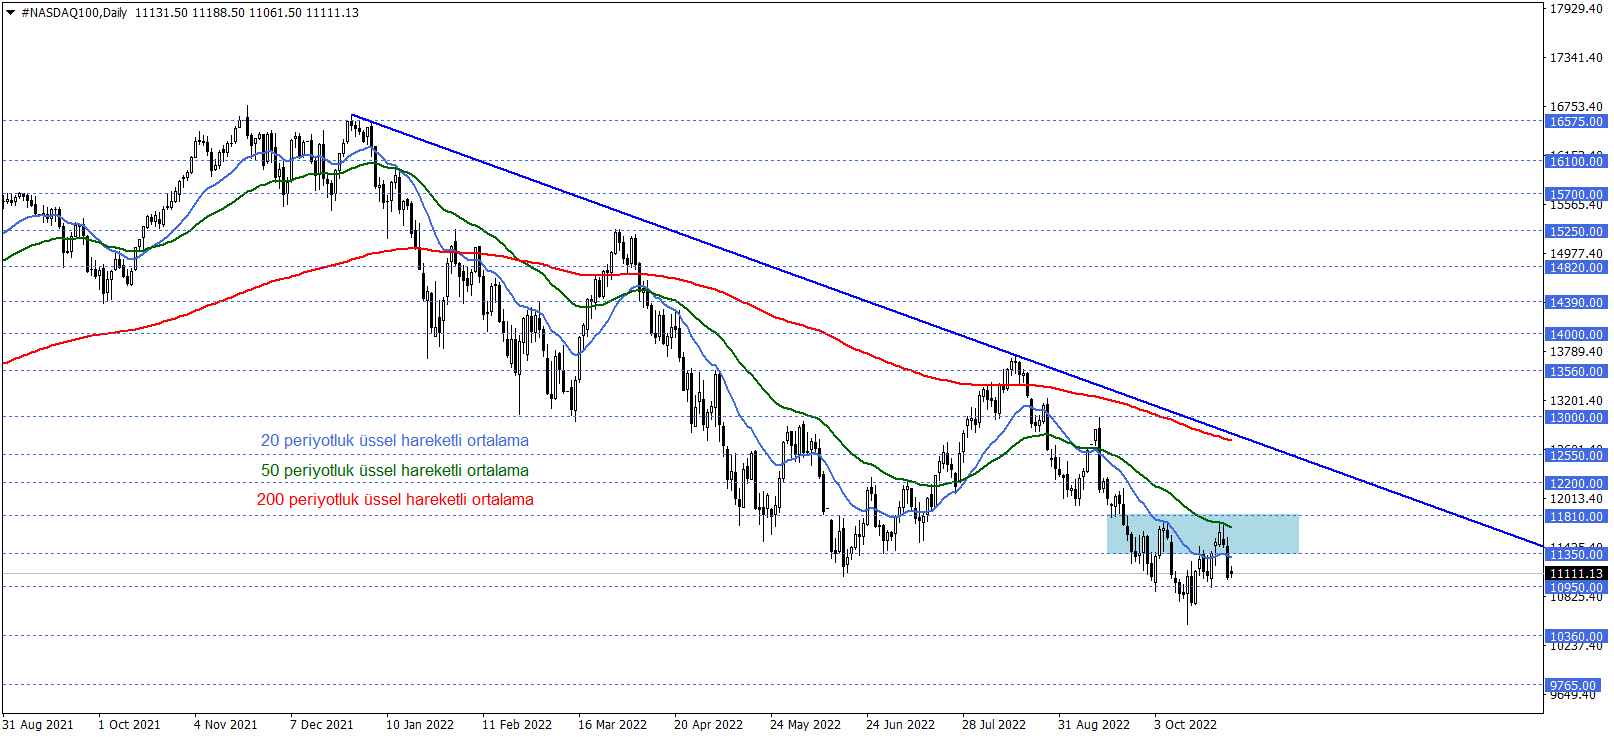Image resolution: width=1614 pixels, height=737 pixels.
Task: Click the 10 Jan 2022 date label
Action: tap(420, 725)
